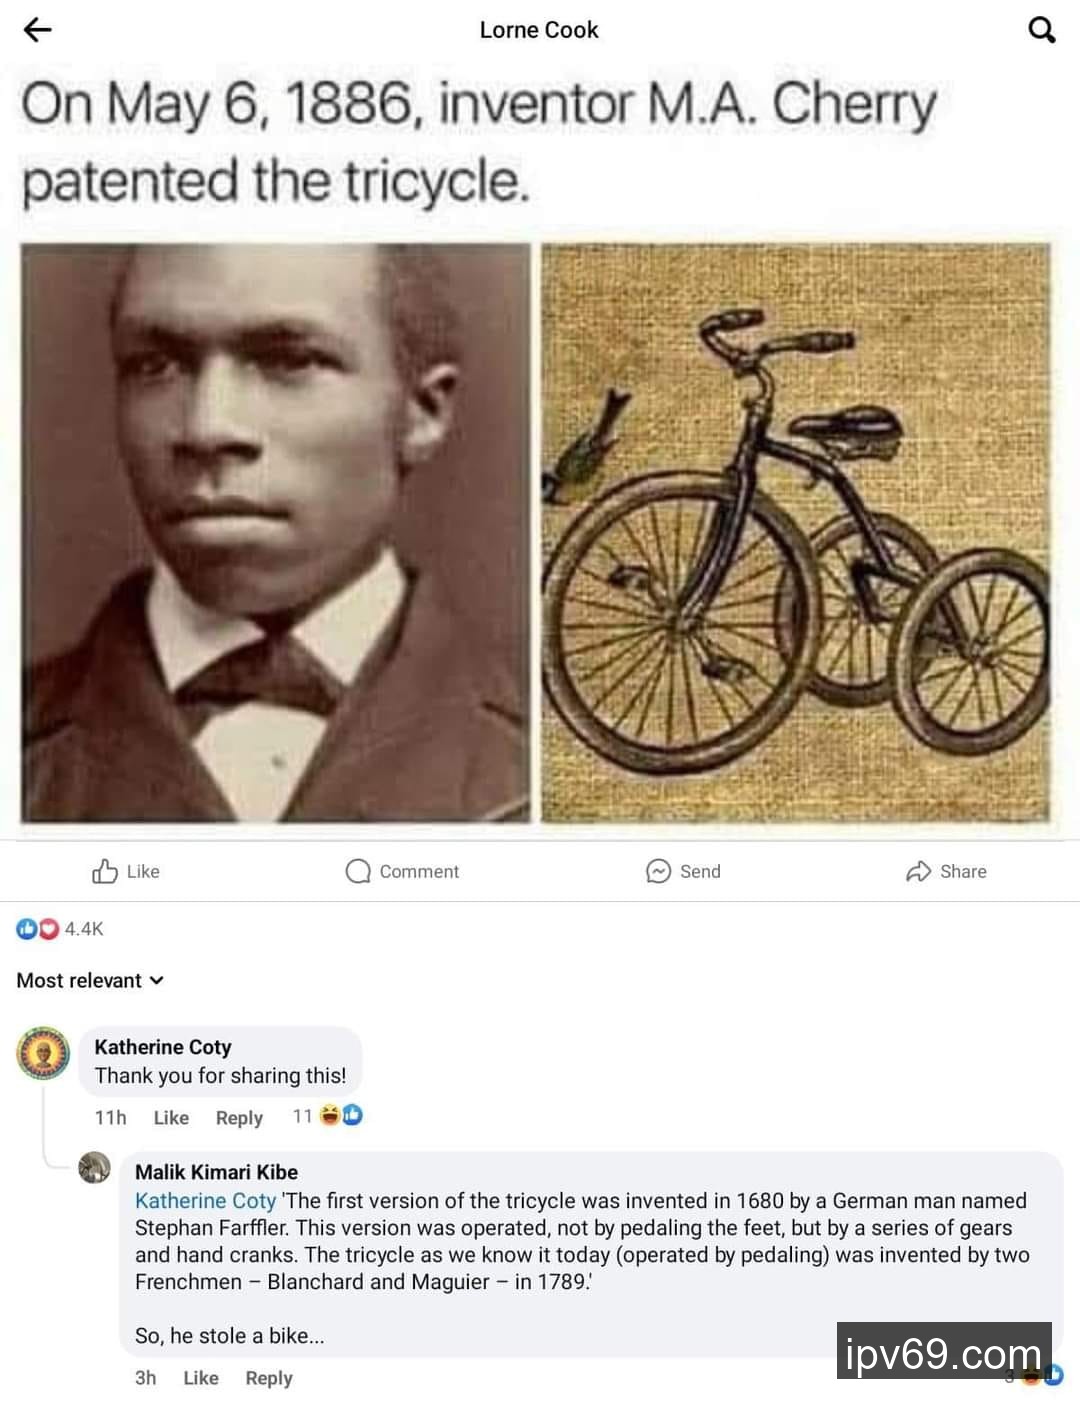Open the Malik Kimari Kibe name link
The width and height of the screenshot is (1080, 1407).
tap(216, 1172)
